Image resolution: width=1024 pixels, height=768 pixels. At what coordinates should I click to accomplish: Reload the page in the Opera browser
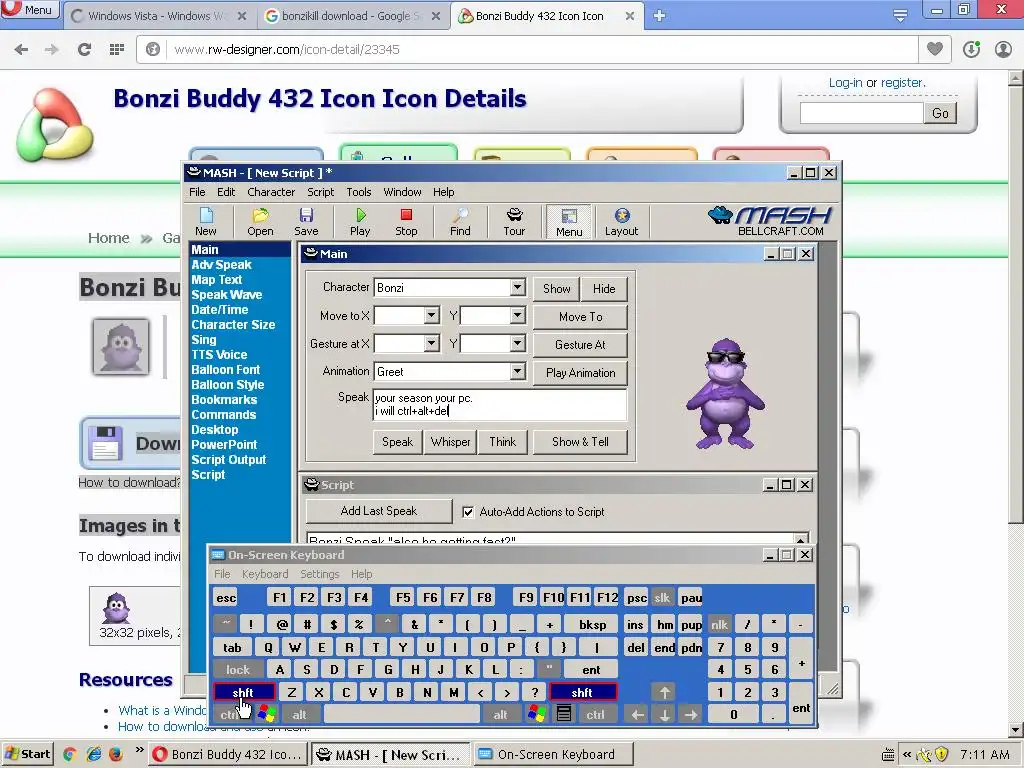click(x=84, y=49)
